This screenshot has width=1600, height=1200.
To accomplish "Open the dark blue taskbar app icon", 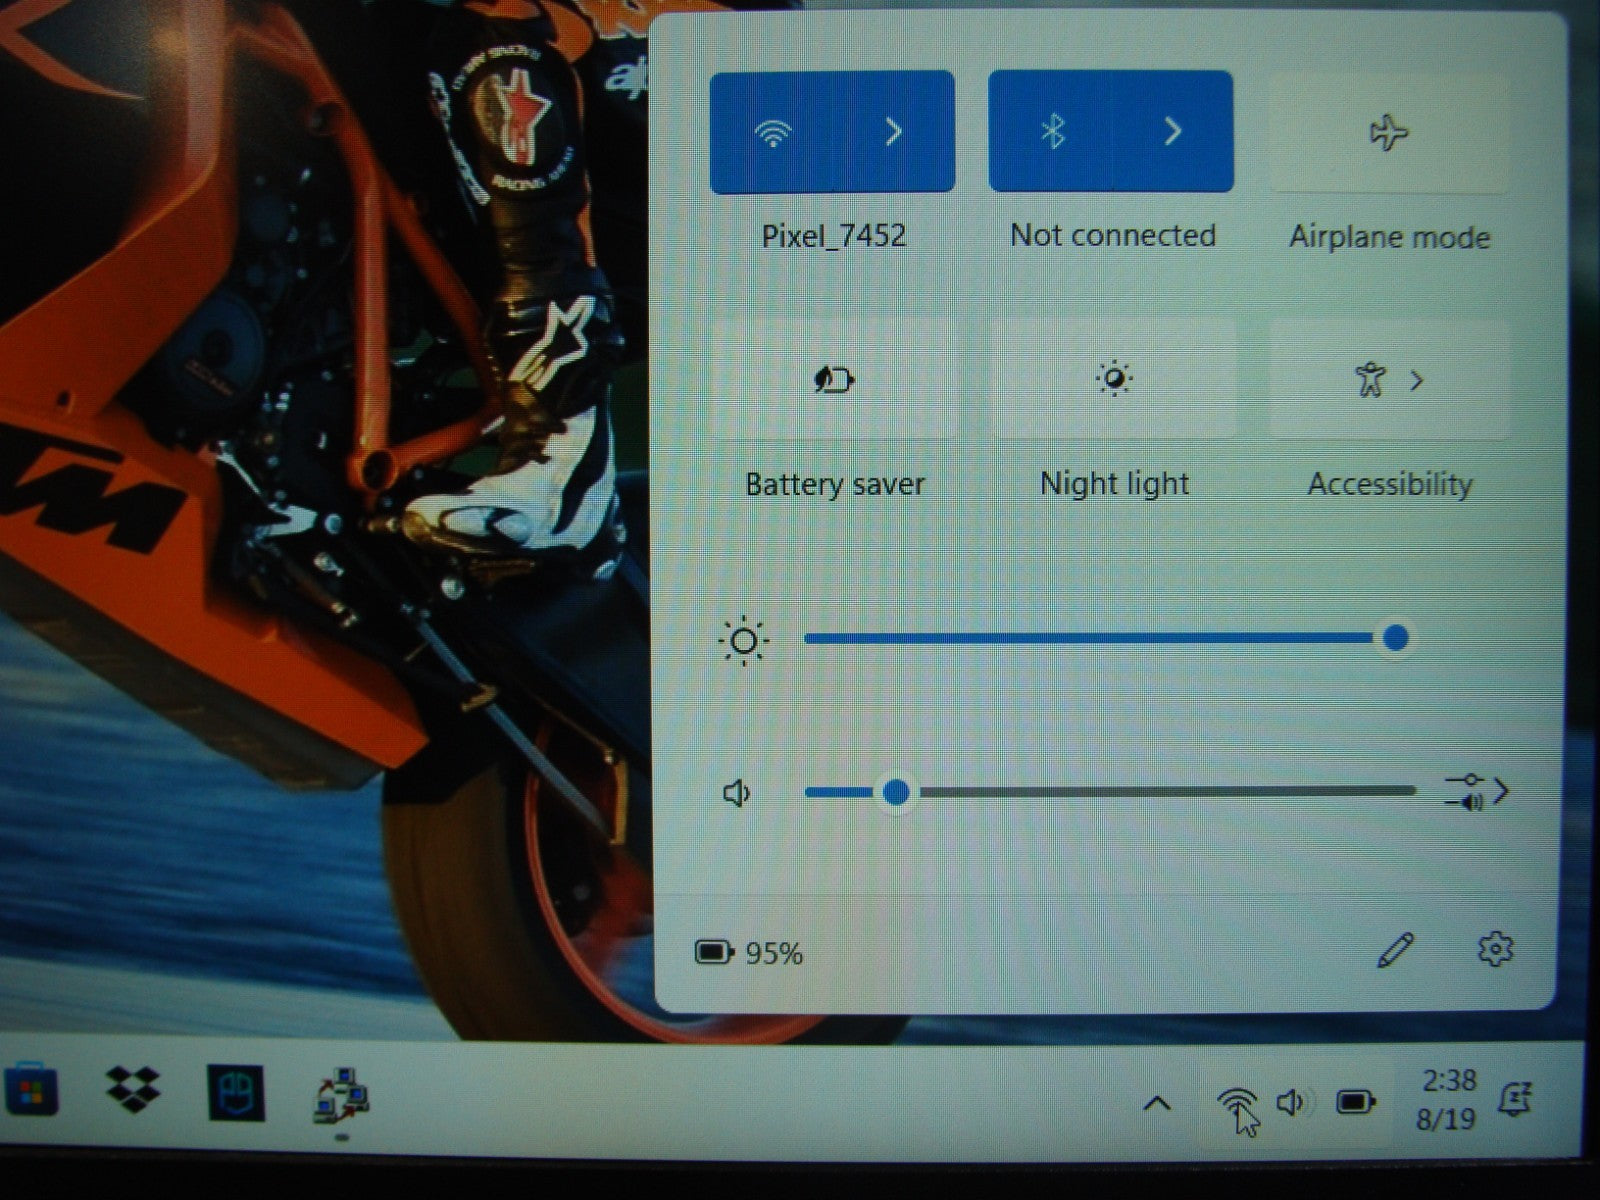I will tap(236, 1092).
